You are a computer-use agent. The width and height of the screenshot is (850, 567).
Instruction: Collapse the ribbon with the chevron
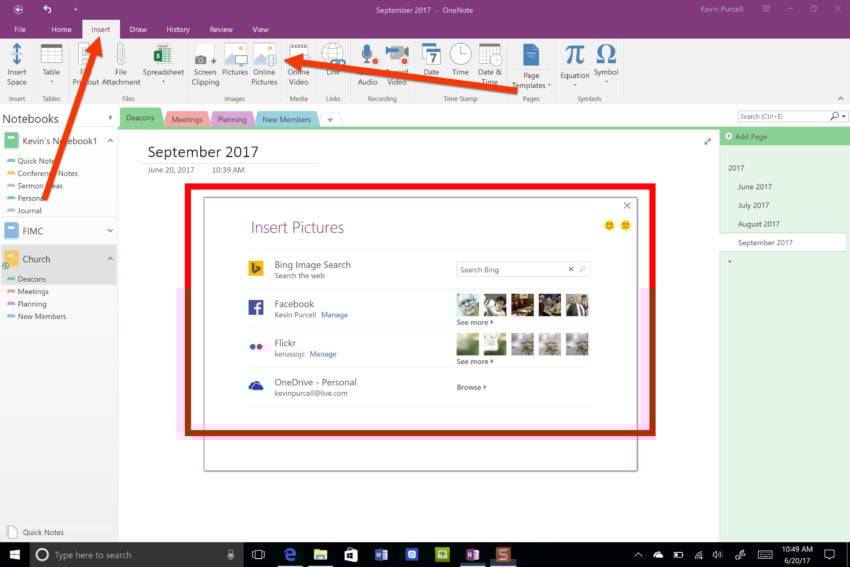click(x=840, y=99)
